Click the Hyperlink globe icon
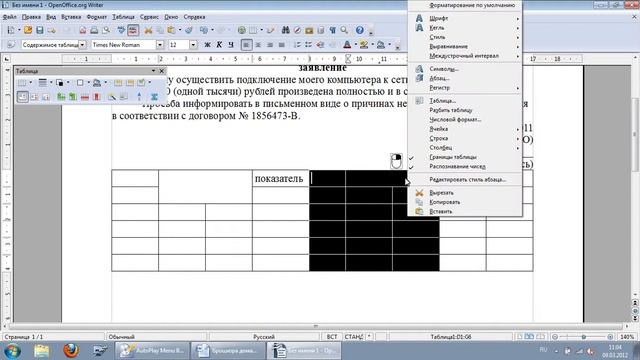Image resolution: width=640 pixels, height=360 pixels. [x=242, y=30]
